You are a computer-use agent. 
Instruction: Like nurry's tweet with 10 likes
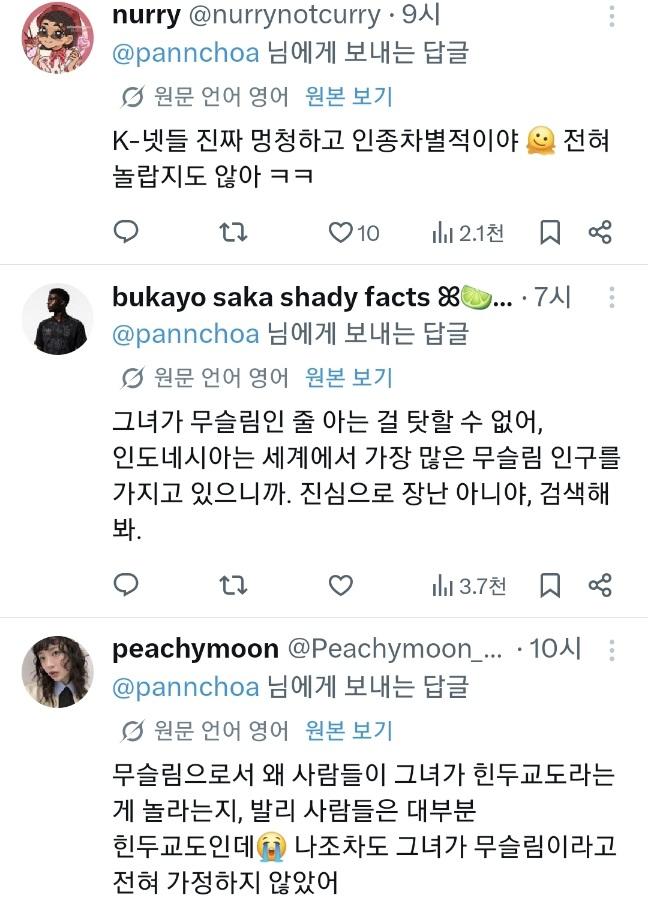tap(353, 233)
